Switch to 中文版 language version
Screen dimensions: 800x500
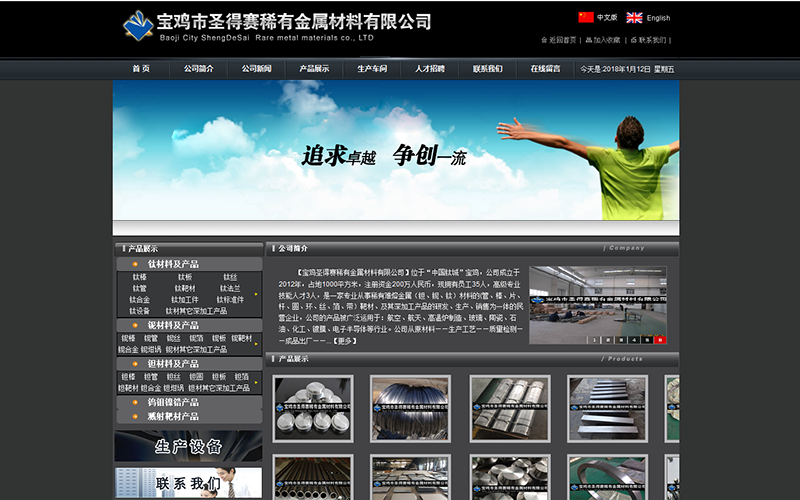pyautogui.click(x=607, y=18)
